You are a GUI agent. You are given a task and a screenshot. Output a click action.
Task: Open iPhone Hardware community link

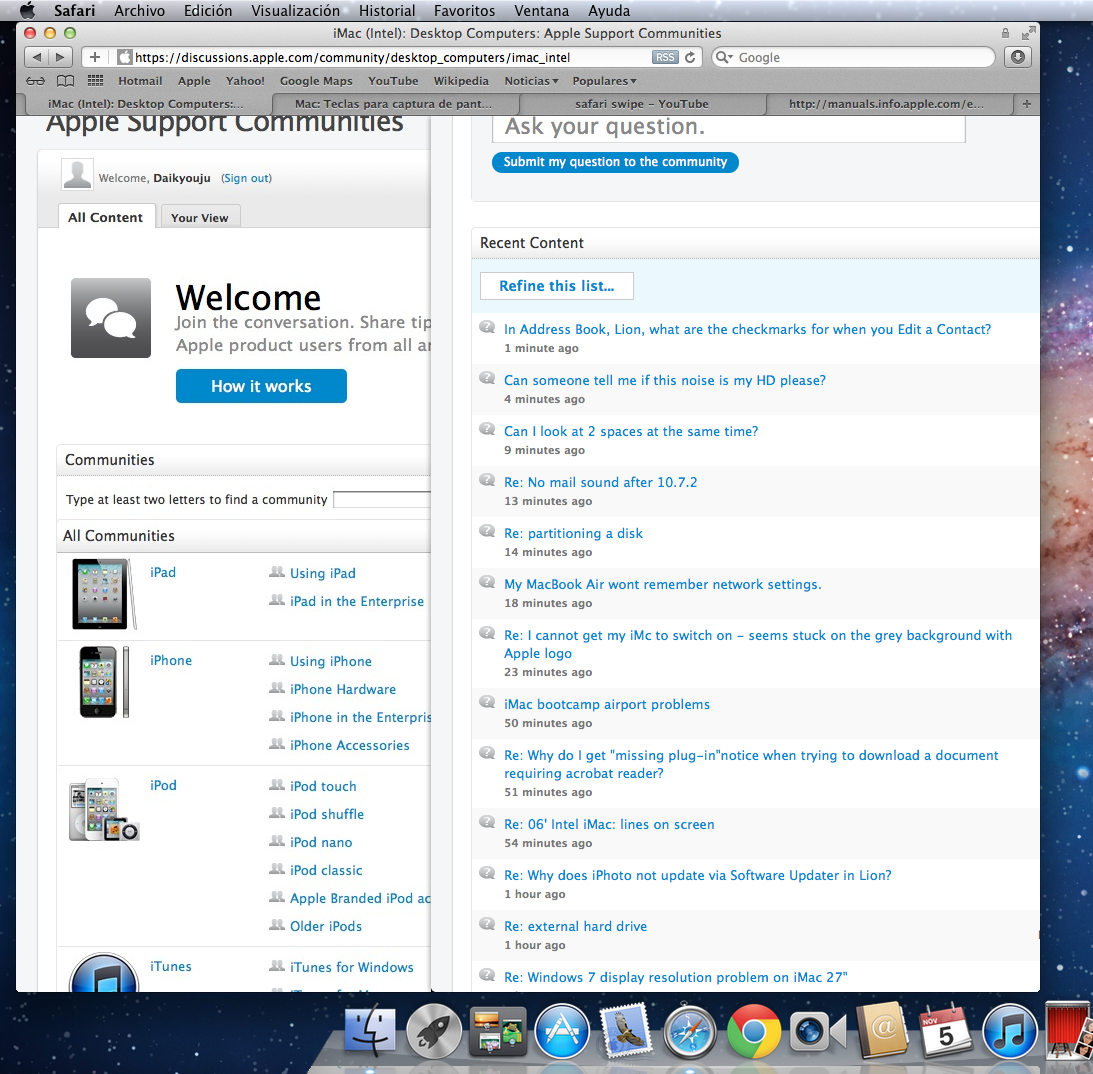[x=343, y=689]
